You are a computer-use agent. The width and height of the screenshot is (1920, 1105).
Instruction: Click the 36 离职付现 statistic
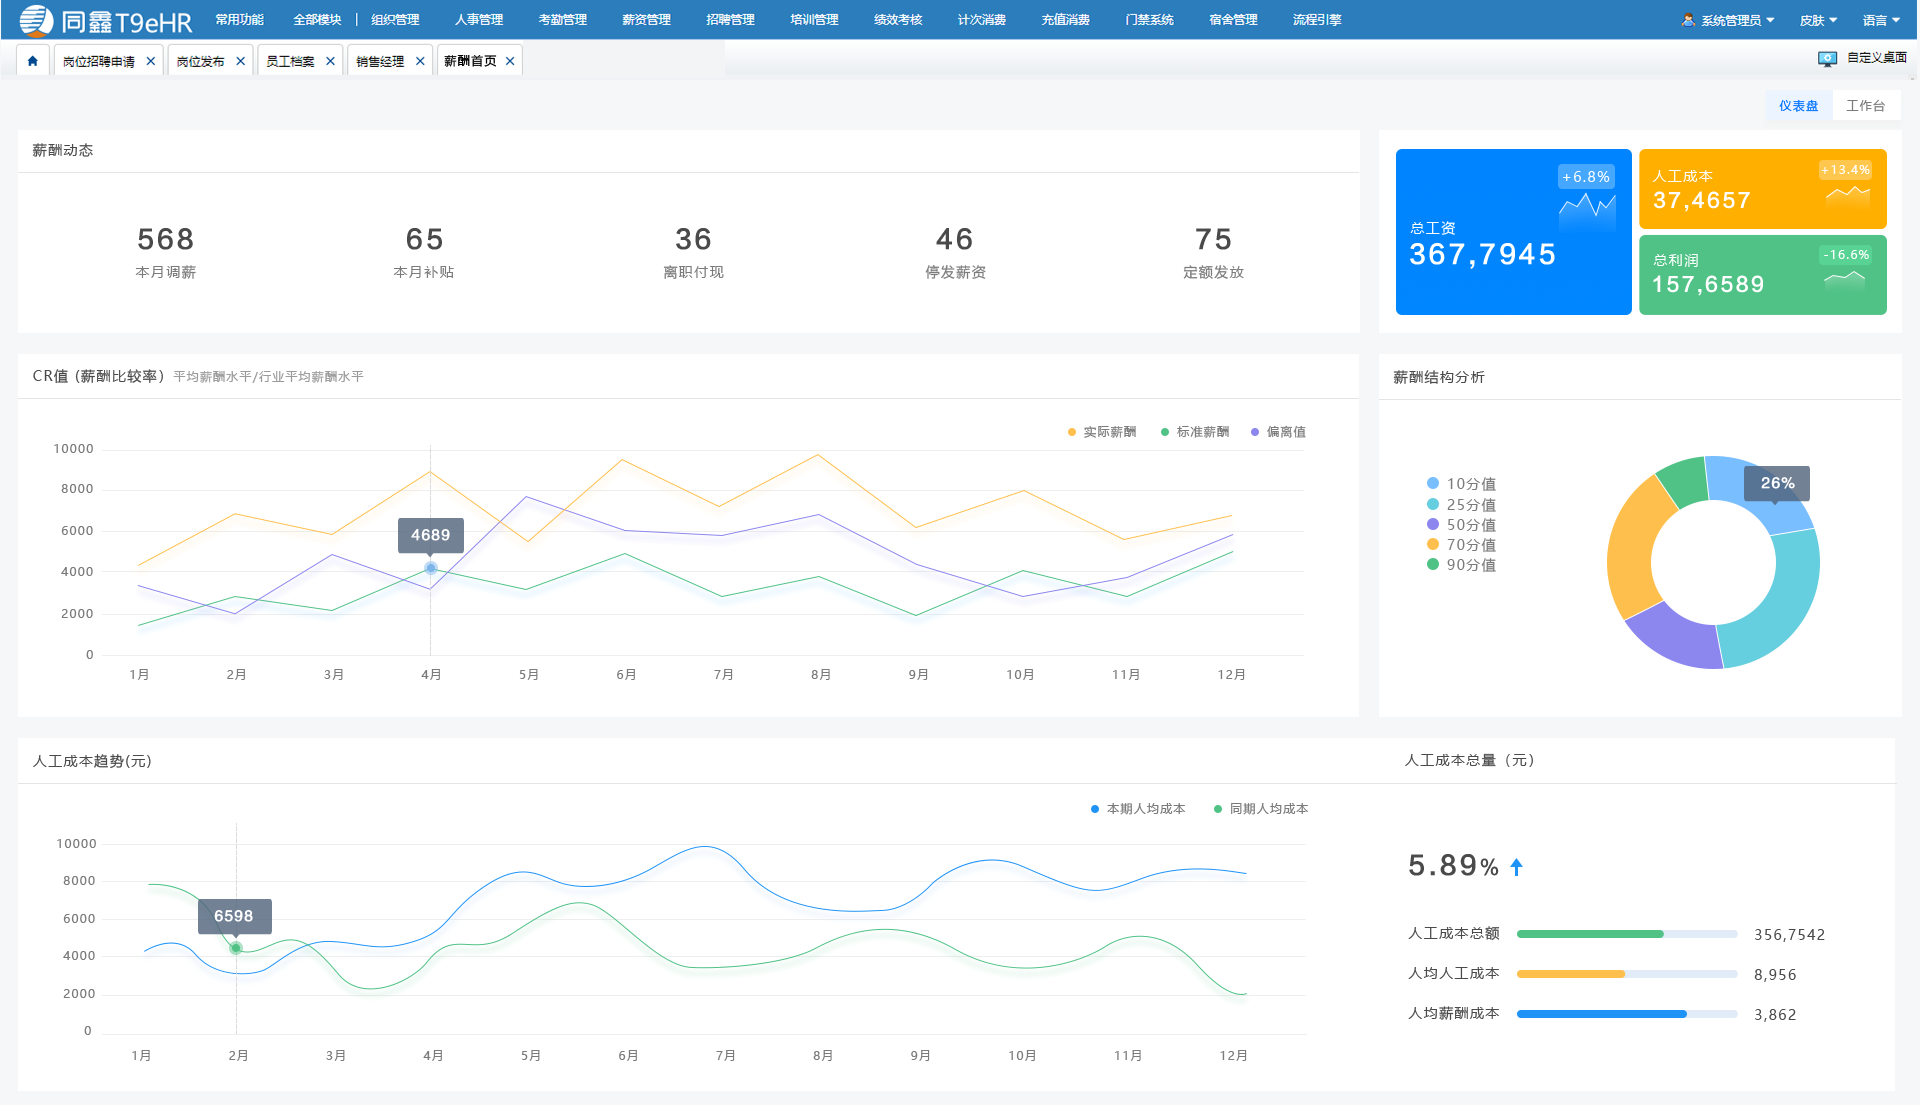pos(694,252)
